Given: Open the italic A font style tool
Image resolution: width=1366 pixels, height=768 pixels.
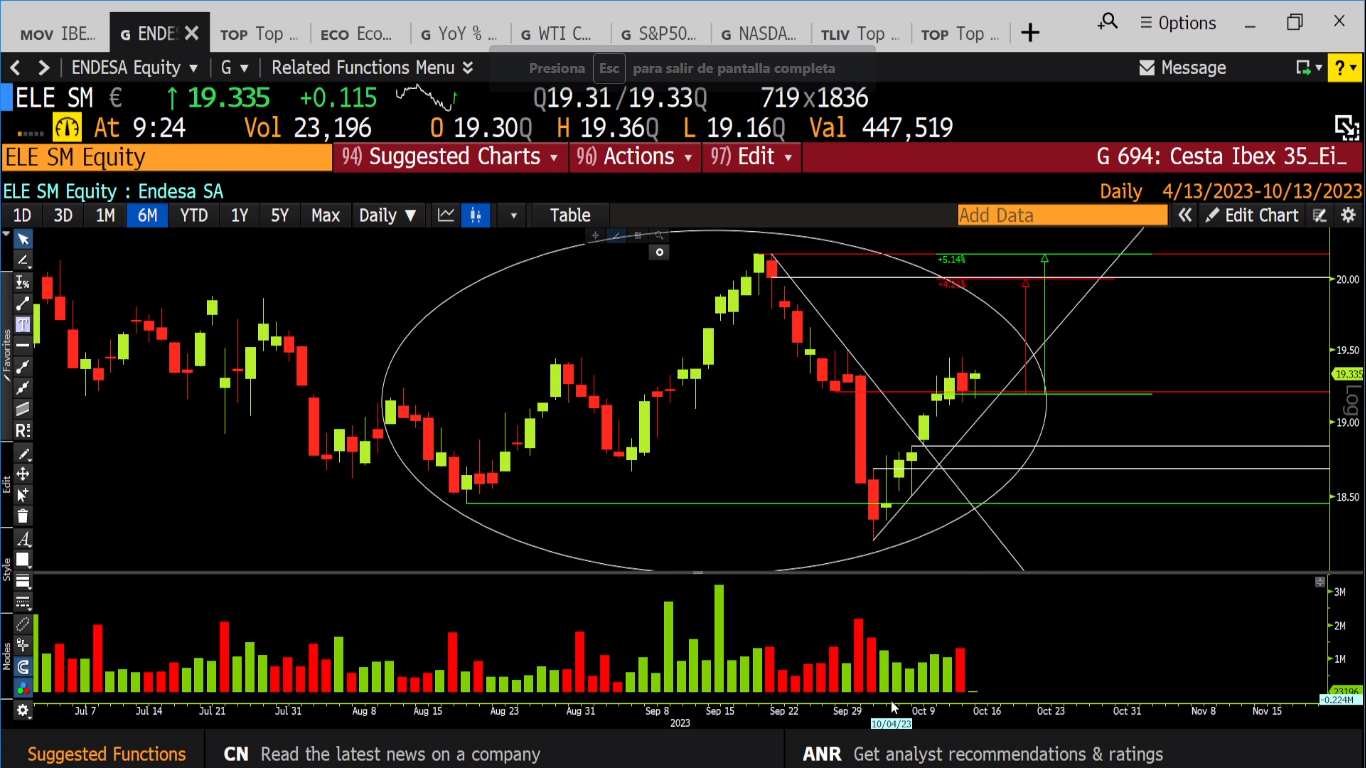Looking at the screenshot, I should tap(22, 539).
